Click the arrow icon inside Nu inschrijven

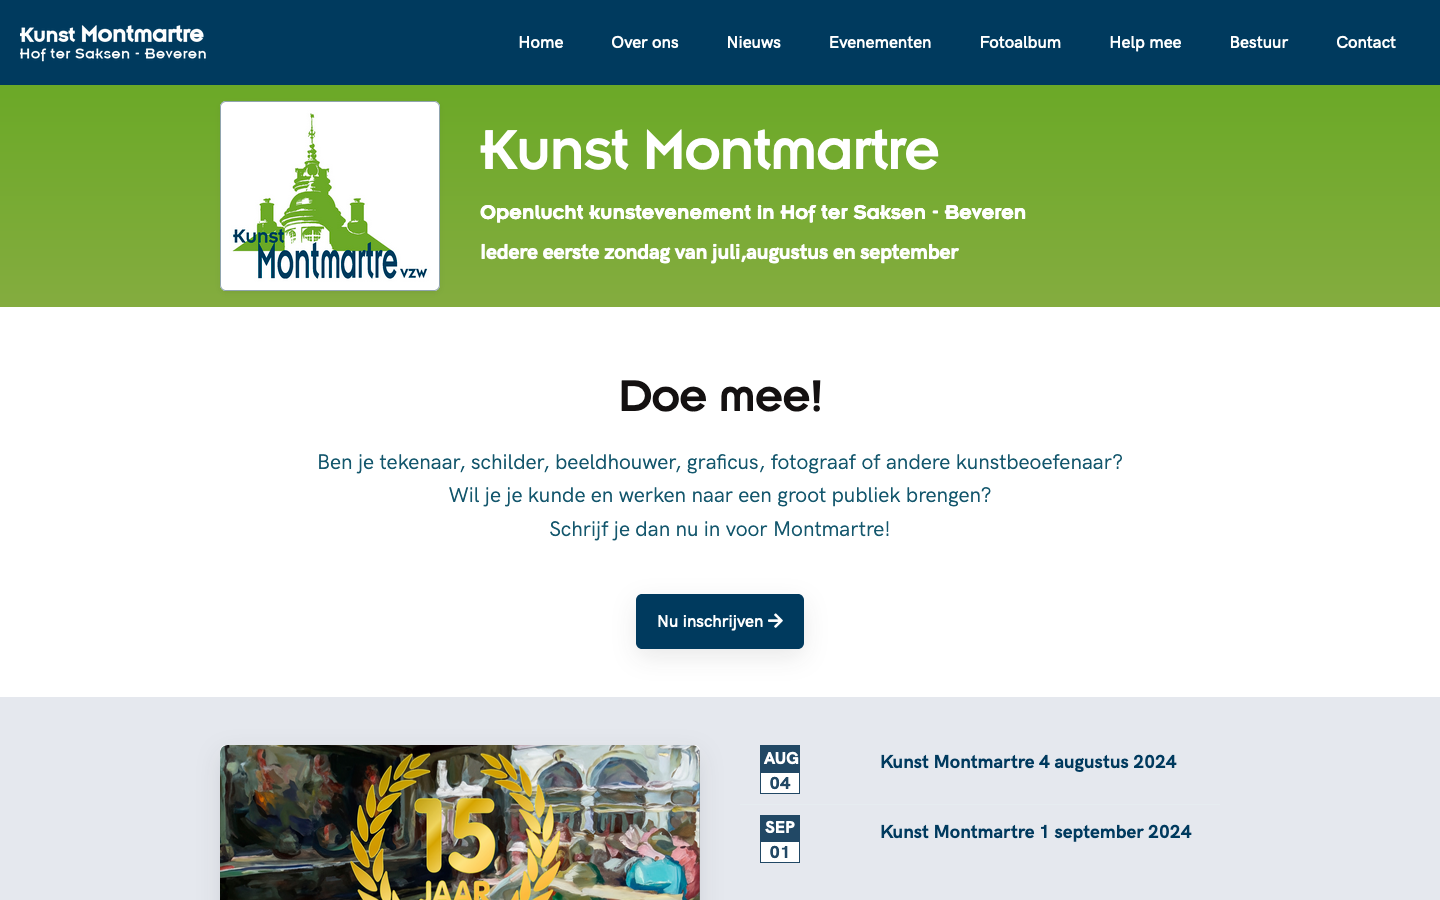(776, 621)
